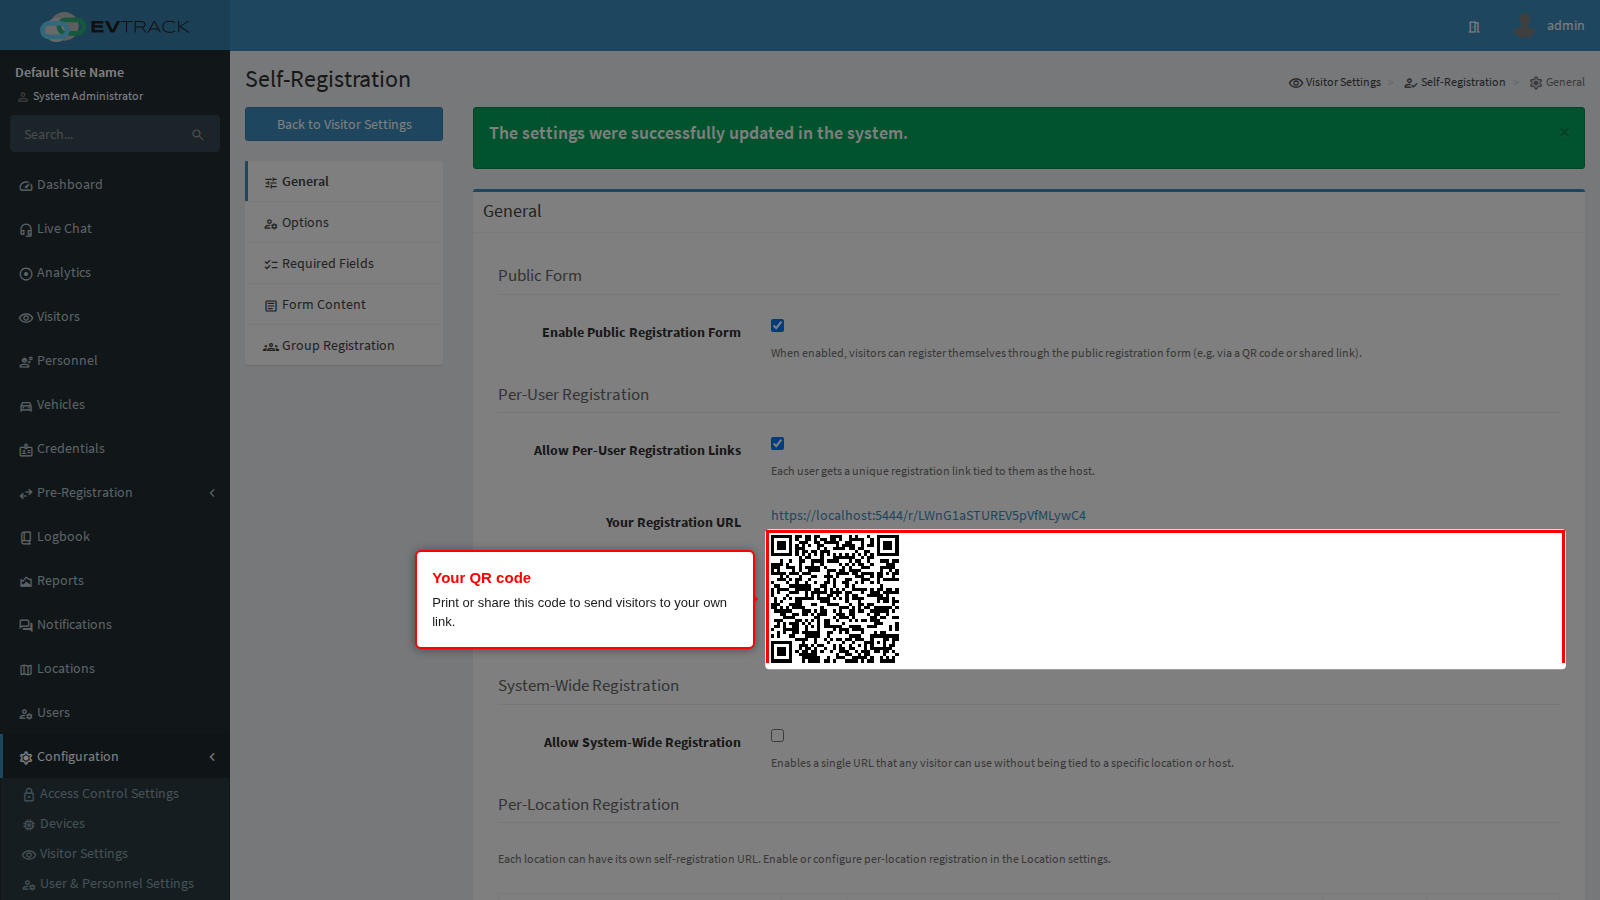Open the admin user menu
Image resolution: width=1600 pixels, height=900 pixels.
[1549, 26]
